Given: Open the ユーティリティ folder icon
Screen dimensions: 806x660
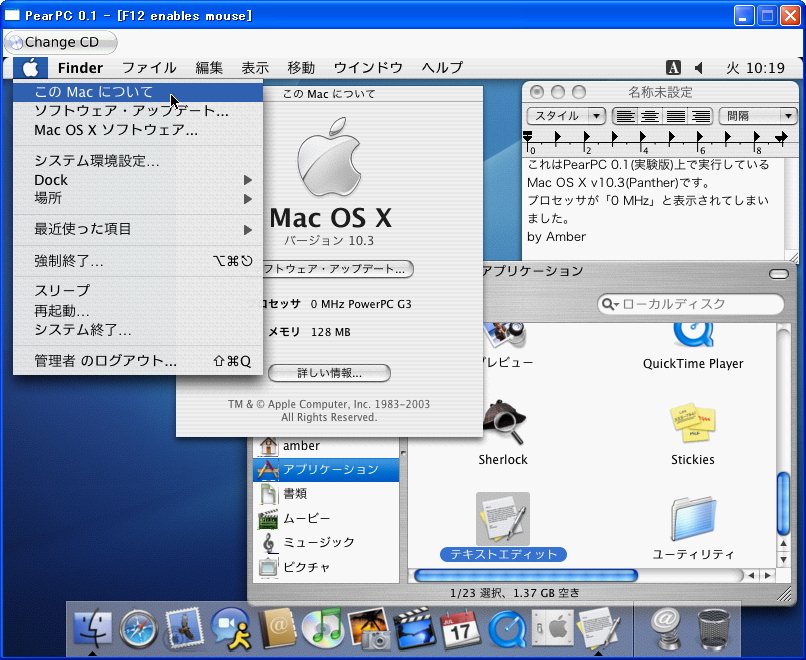Looking at the screenshot, I should coord(692,519).
